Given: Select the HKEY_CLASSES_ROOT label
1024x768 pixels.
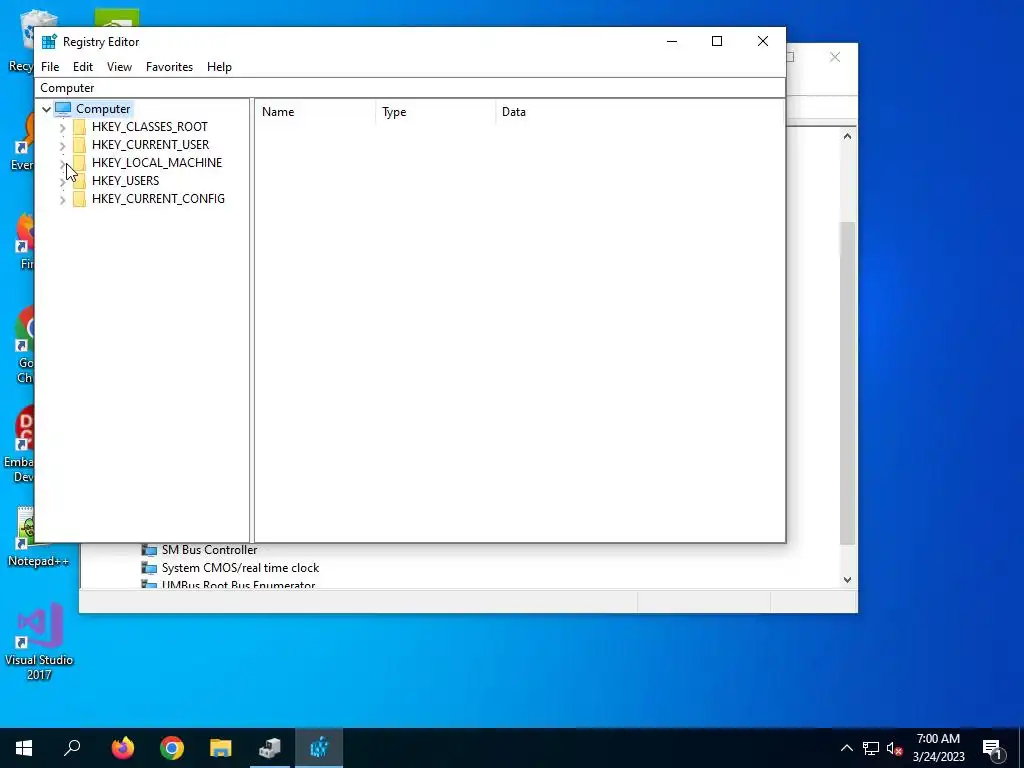Looking at the screenshot, I should pos(150,127).
